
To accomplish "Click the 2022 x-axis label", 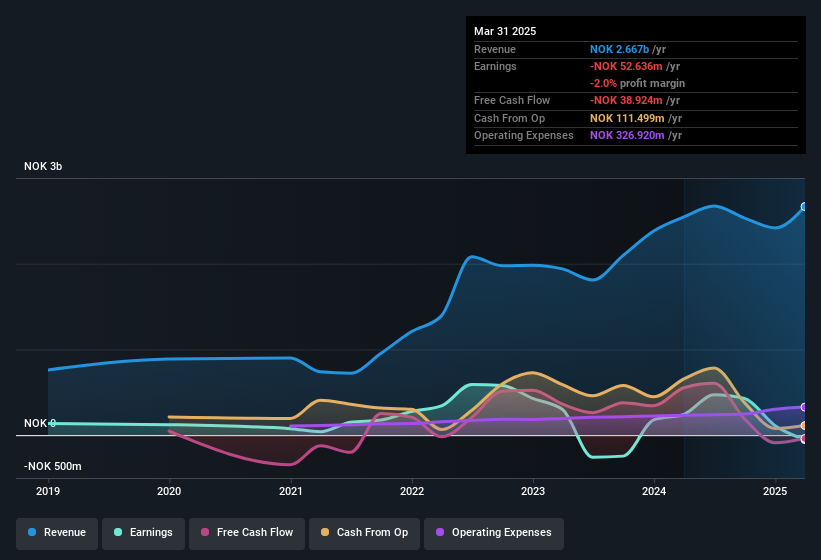I will click(x=412, y=491).
